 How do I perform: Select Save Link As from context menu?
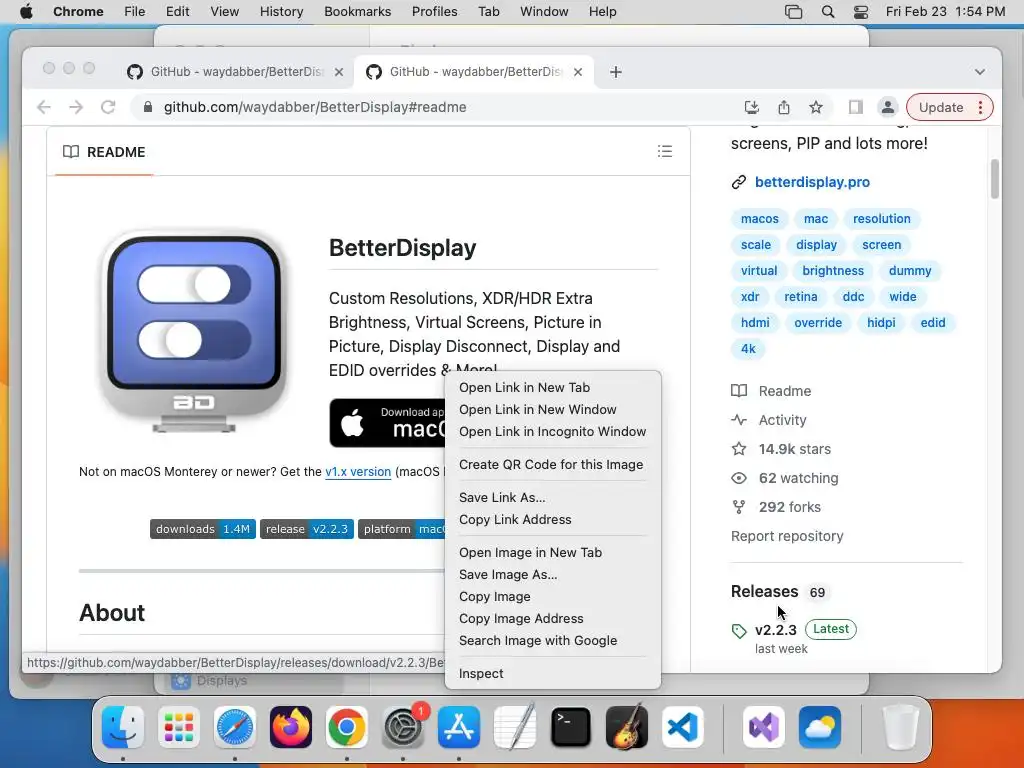(x=552, y=498)
